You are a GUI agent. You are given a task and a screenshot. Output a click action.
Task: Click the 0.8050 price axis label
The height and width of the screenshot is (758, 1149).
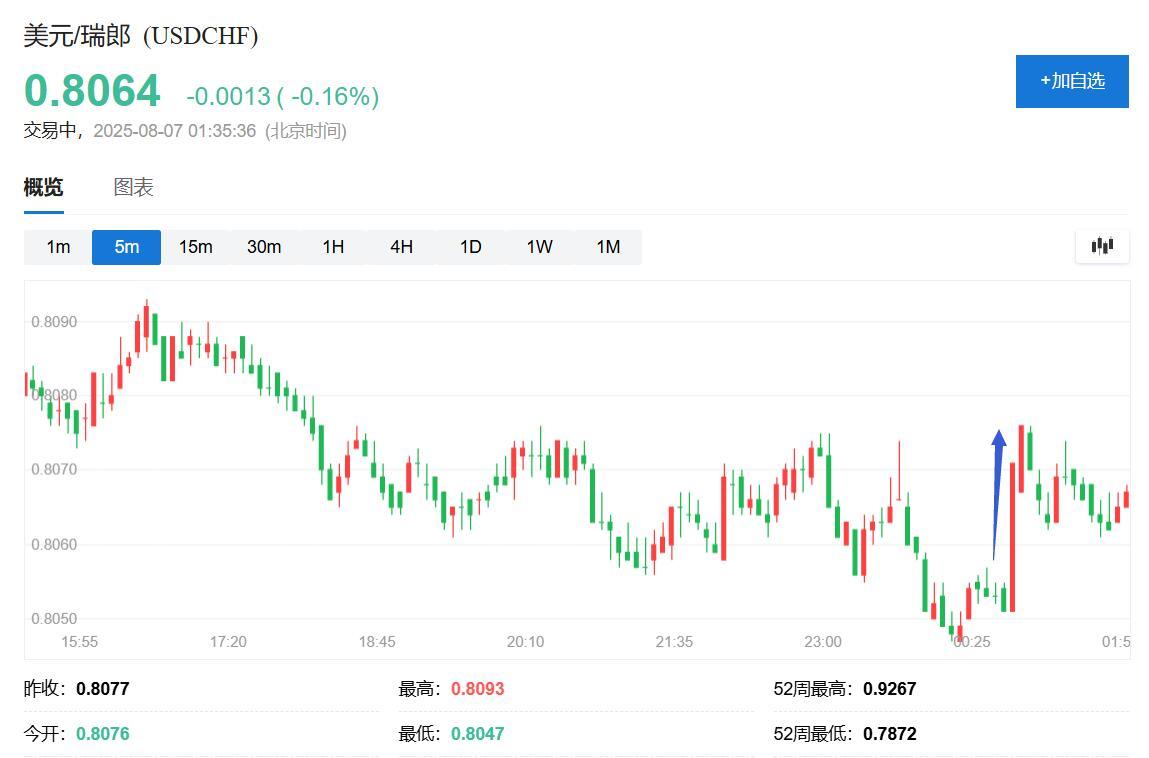coord(54,619)
